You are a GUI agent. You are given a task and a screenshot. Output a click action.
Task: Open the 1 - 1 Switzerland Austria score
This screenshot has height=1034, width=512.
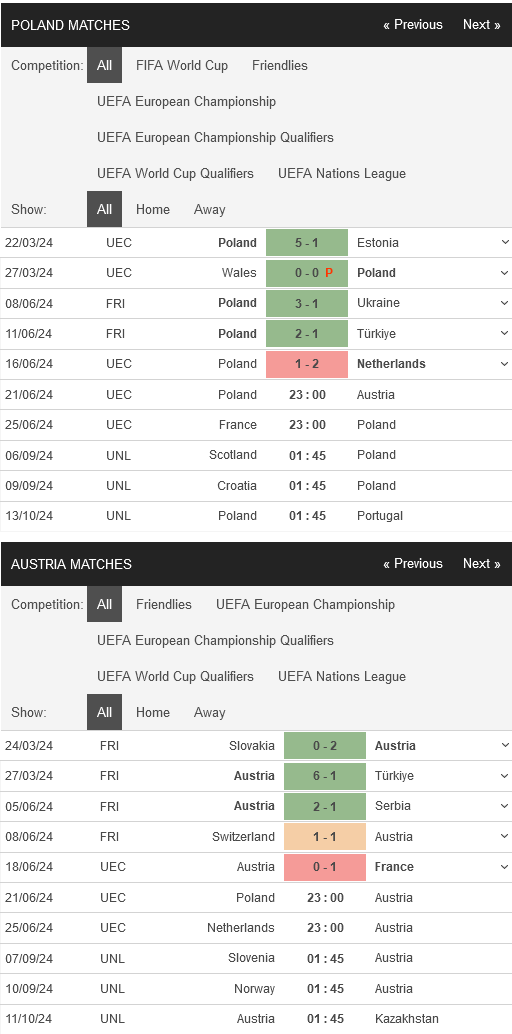pos(325,836)
